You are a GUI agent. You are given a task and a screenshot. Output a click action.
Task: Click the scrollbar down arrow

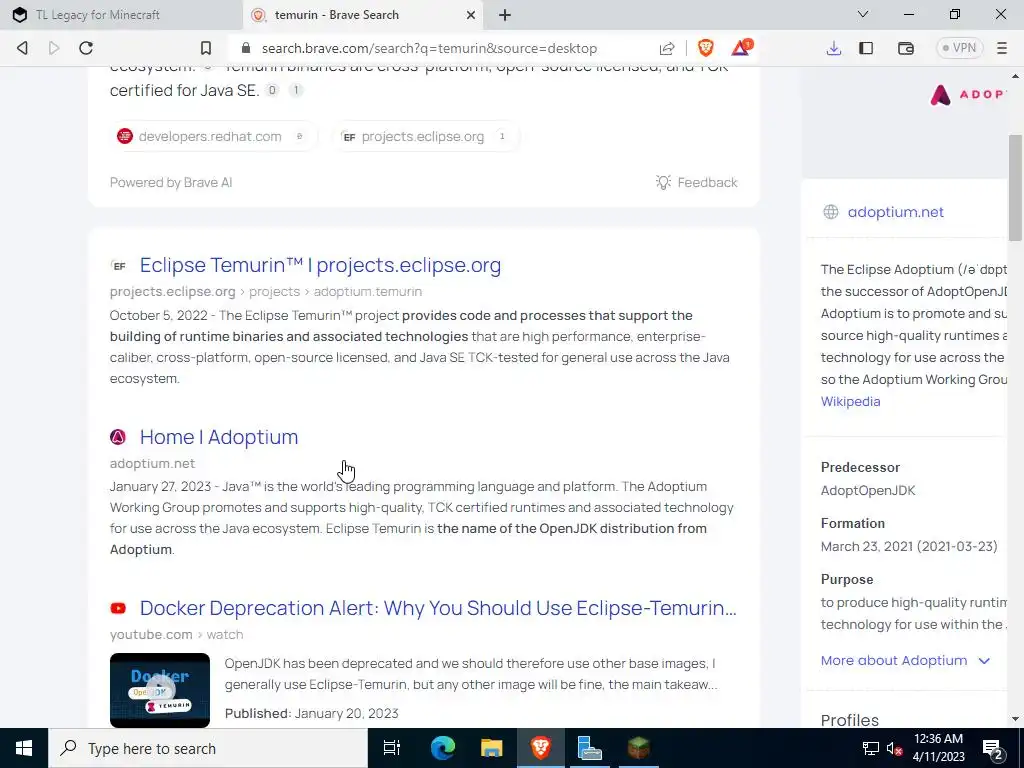(x=1015, y=719)
